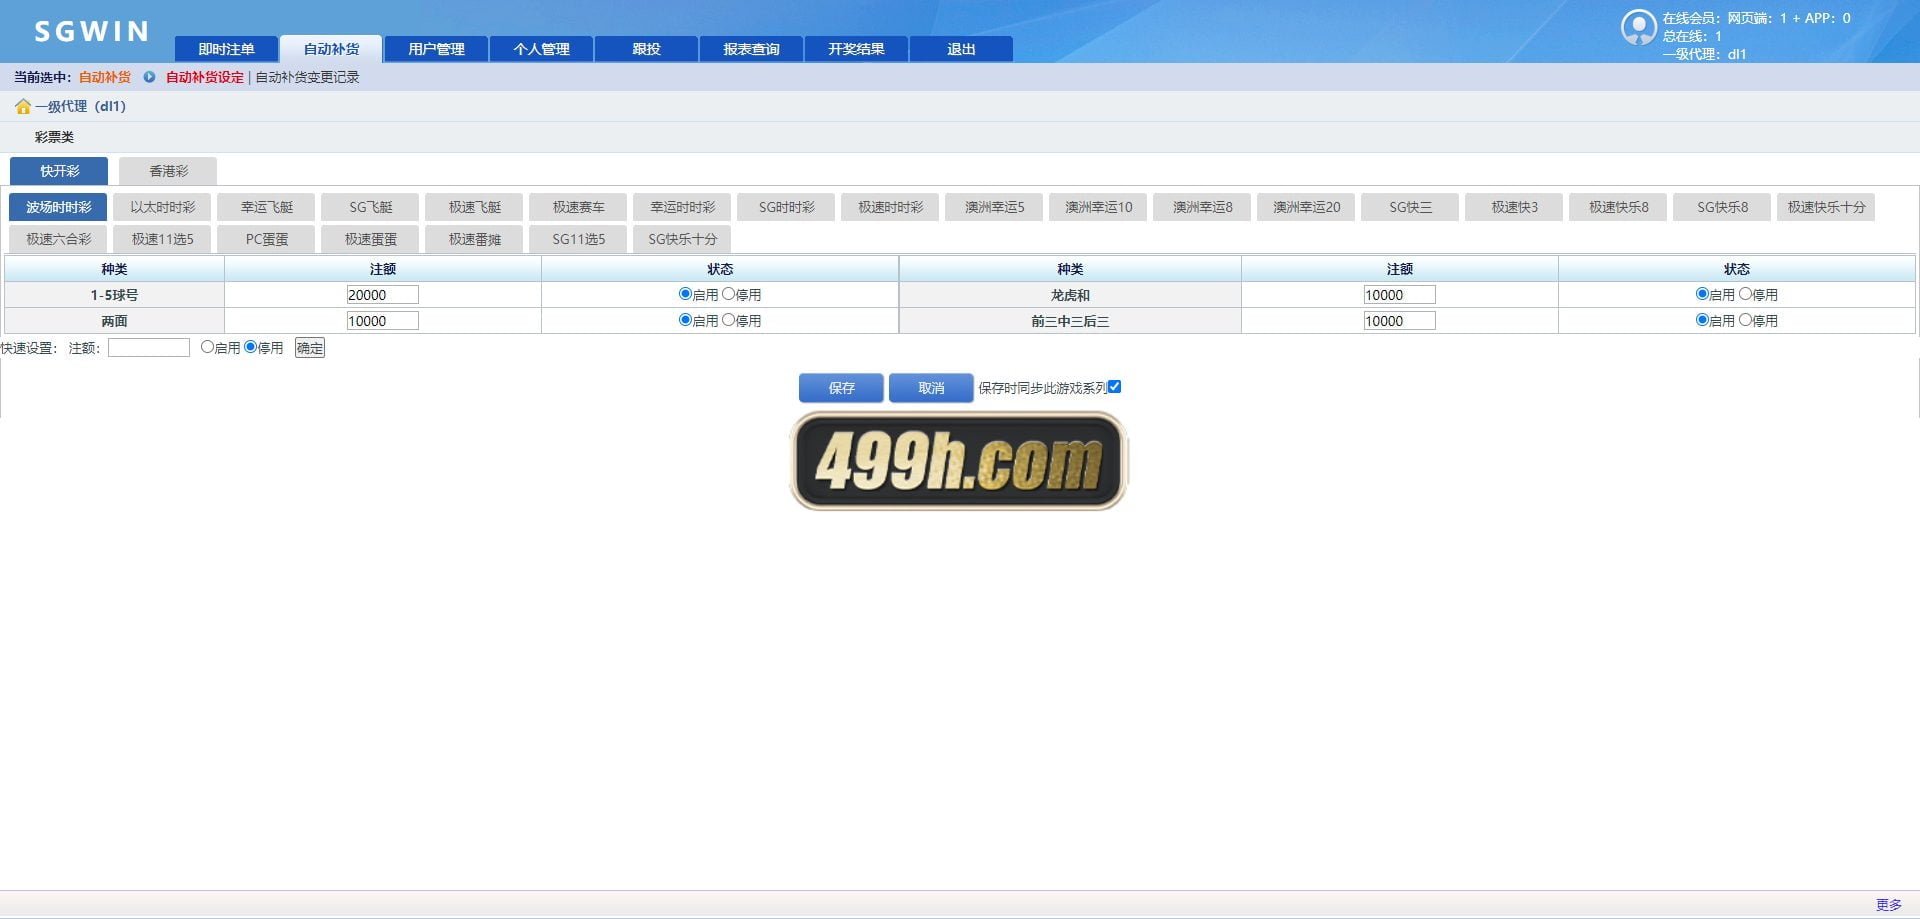Select the SG快乐8 game tab
The width and height of the screenshot is (1920, 919).
(x=1722, y=207)
